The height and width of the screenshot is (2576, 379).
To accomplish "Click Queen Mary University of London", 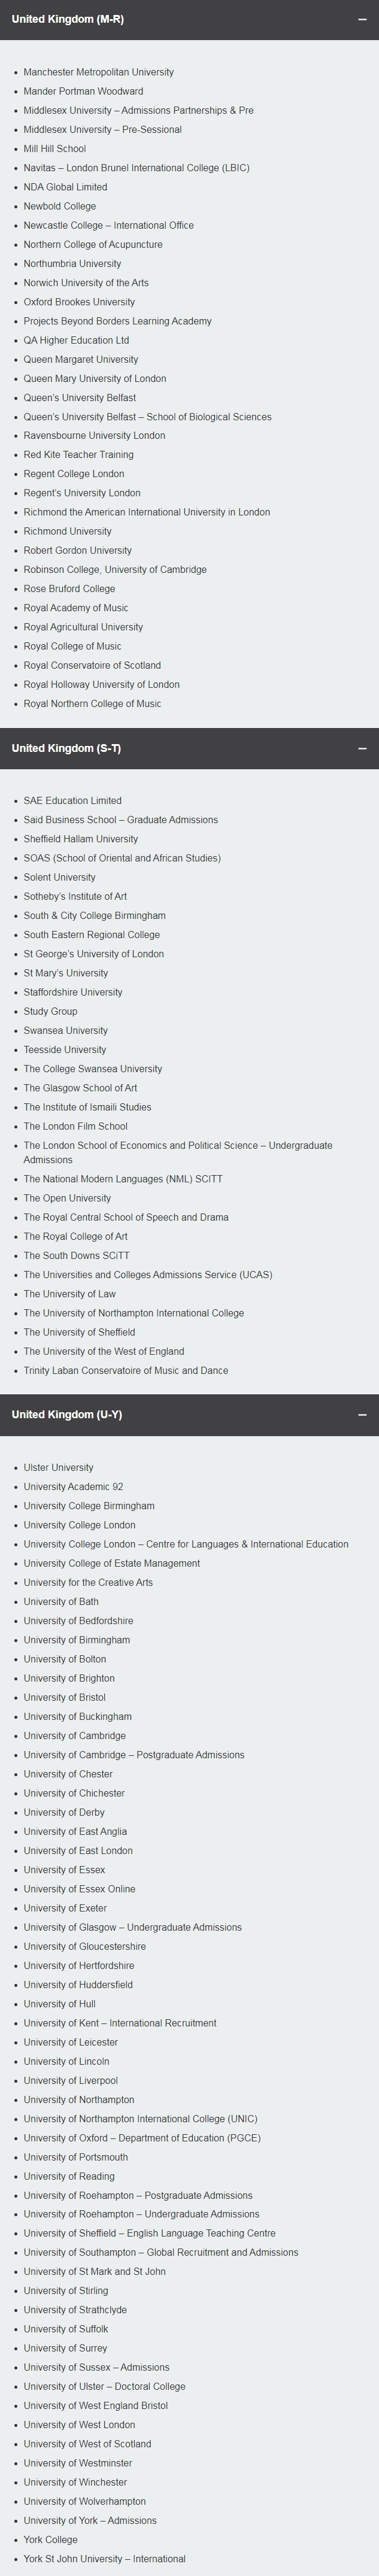I will (95, 379).
